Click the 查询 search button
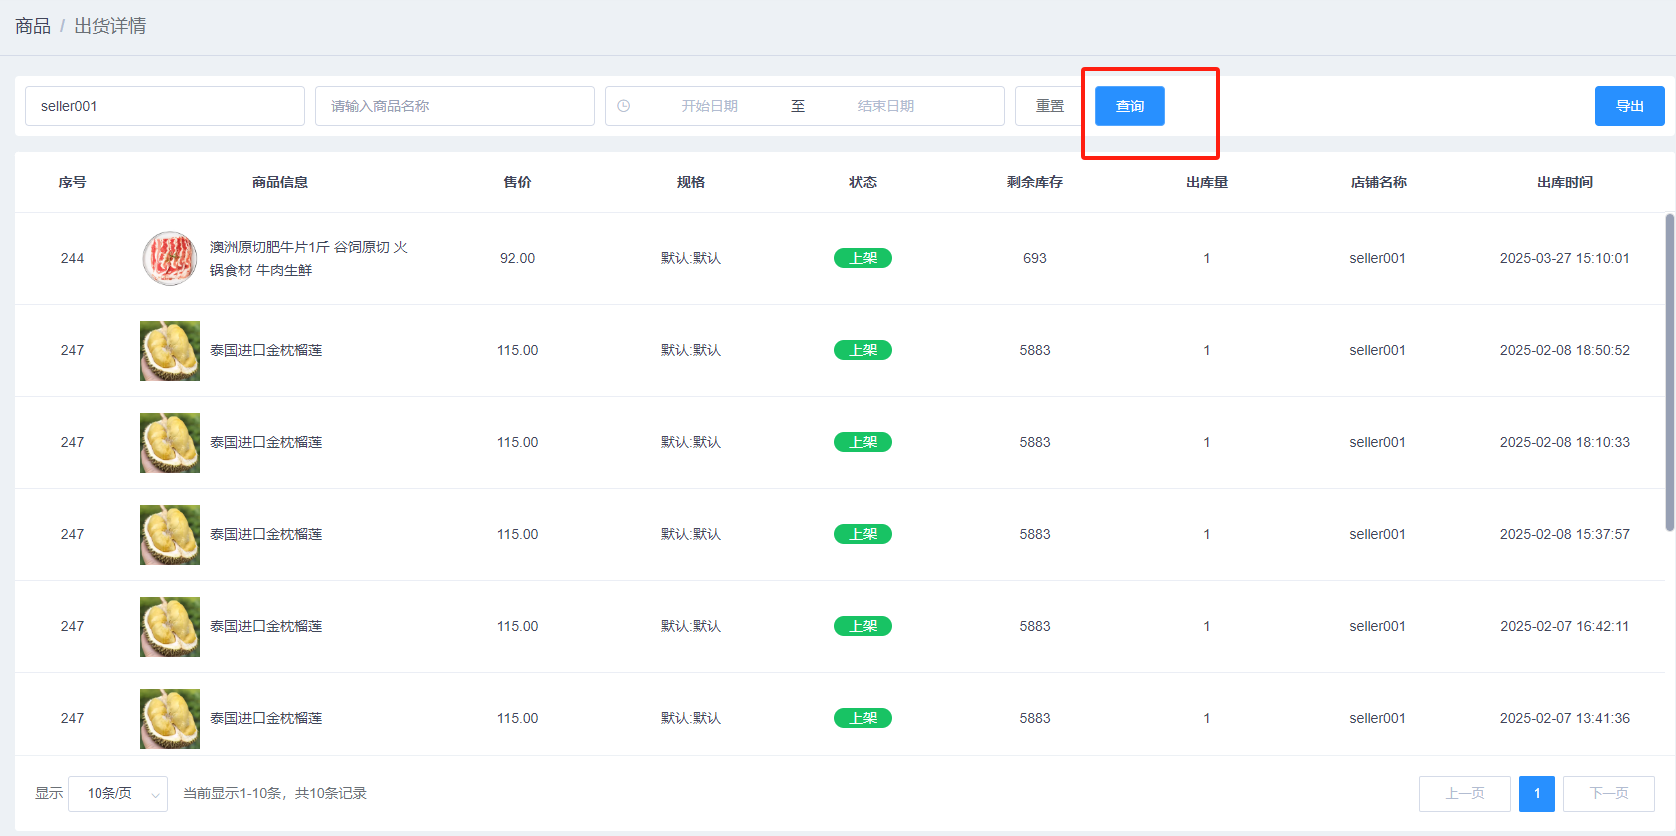1676x836 pixels. point(1129,106)
